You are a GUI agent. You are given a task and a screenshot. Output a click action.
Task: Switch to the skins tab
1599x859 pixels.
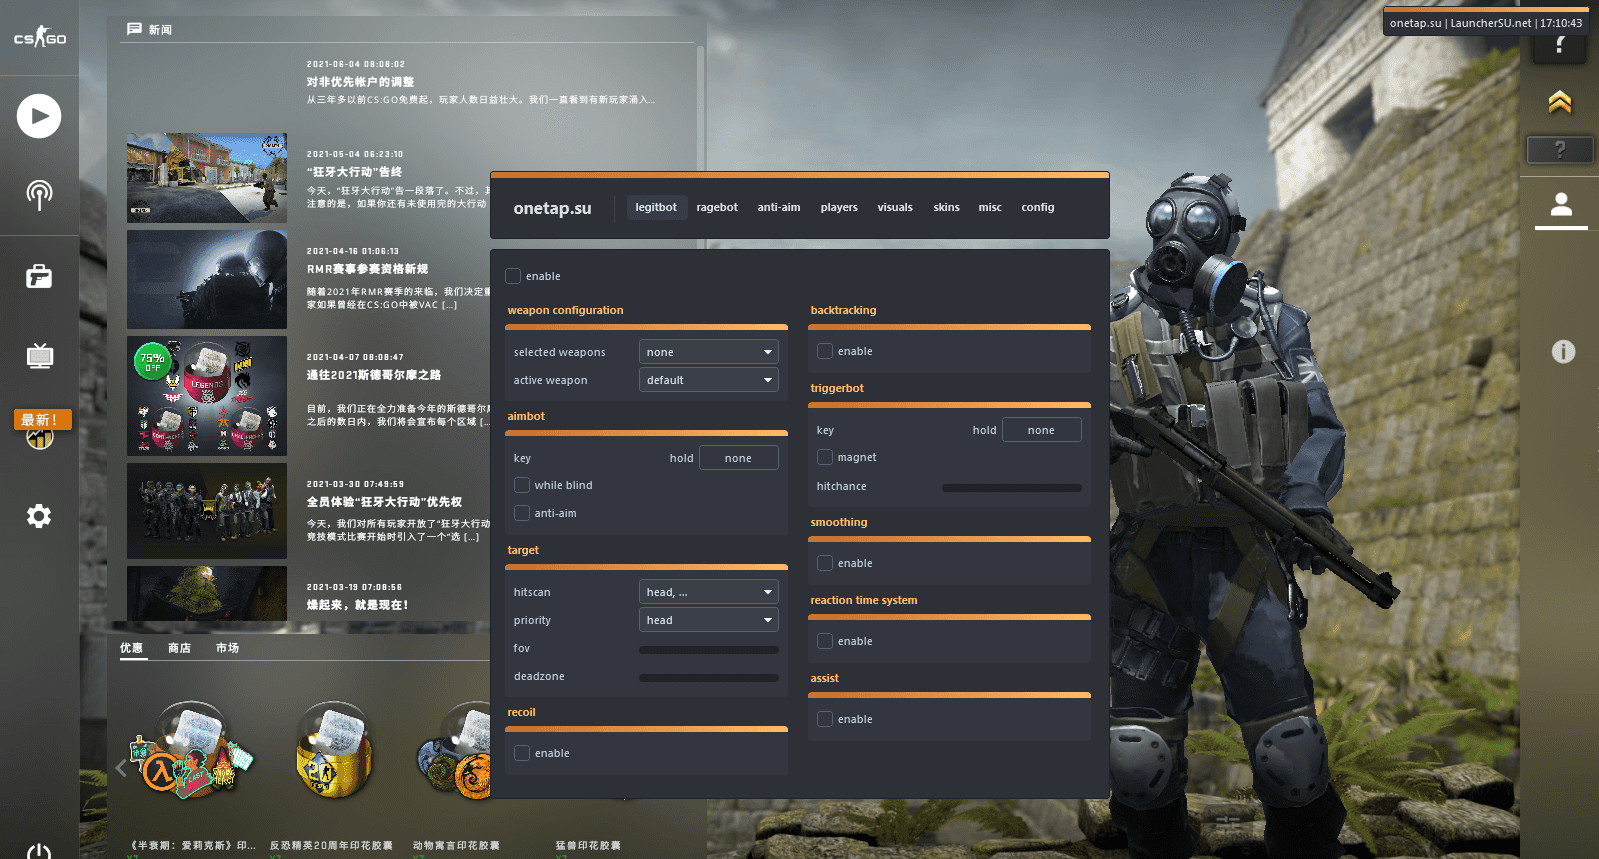click(946, 207)
